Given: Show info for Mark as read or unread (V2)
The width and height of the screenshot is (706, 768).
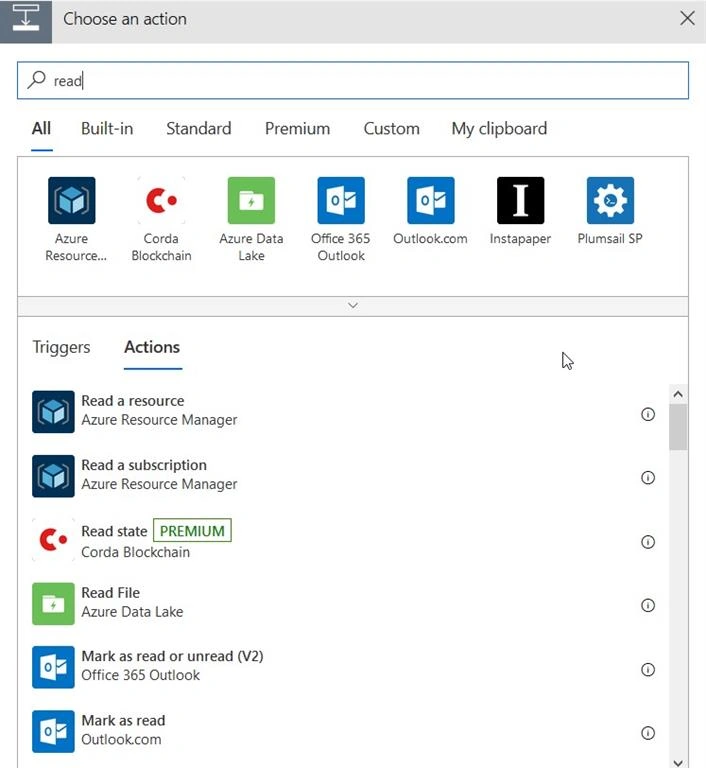Looking at the screenshot, I should point(648,670).
